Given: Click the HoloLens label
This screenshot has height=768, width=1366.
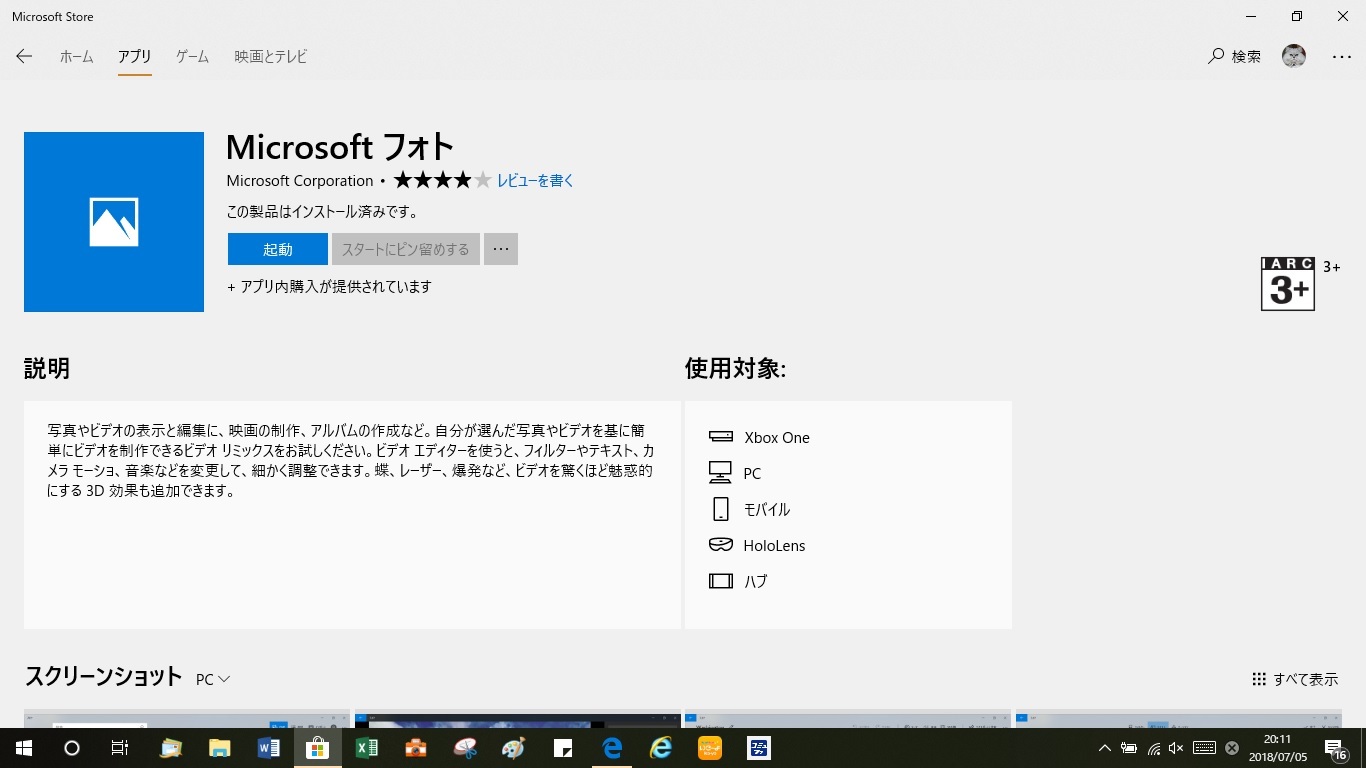Looking at the screenshot, I should (774, 546).
